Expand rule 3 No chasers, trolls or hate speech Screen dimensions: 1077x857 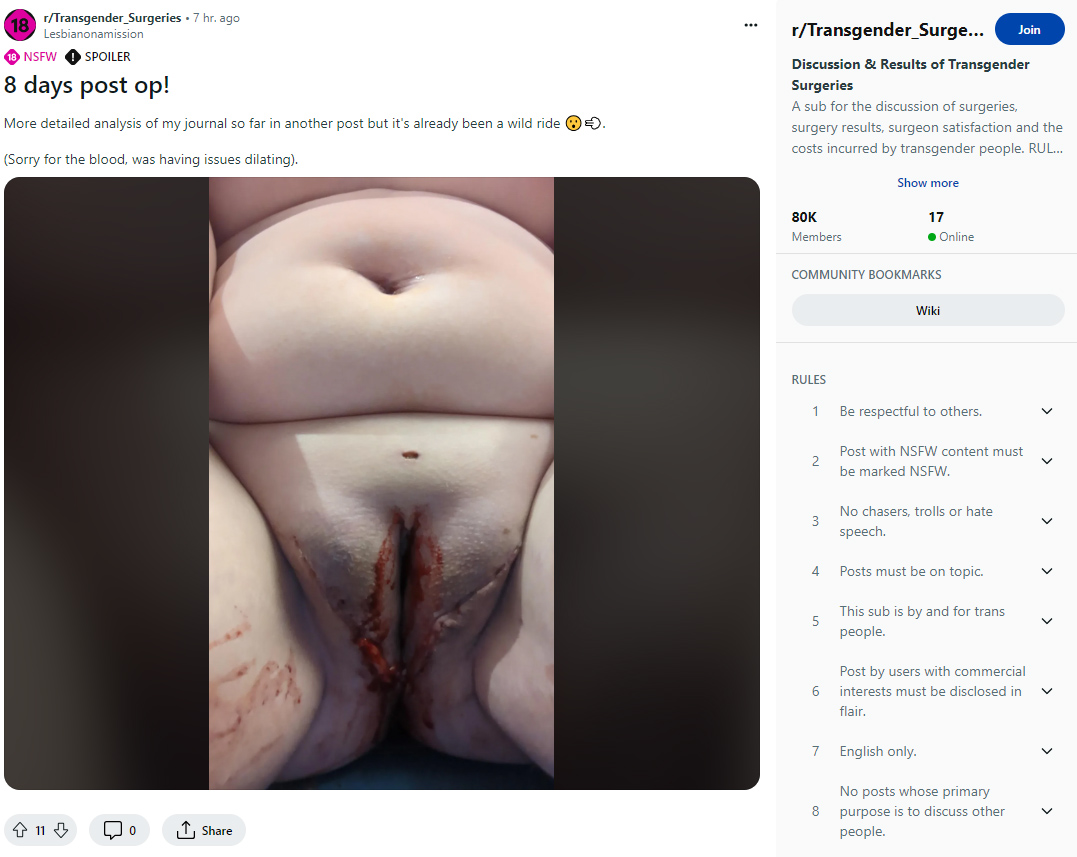point(1047,521)
